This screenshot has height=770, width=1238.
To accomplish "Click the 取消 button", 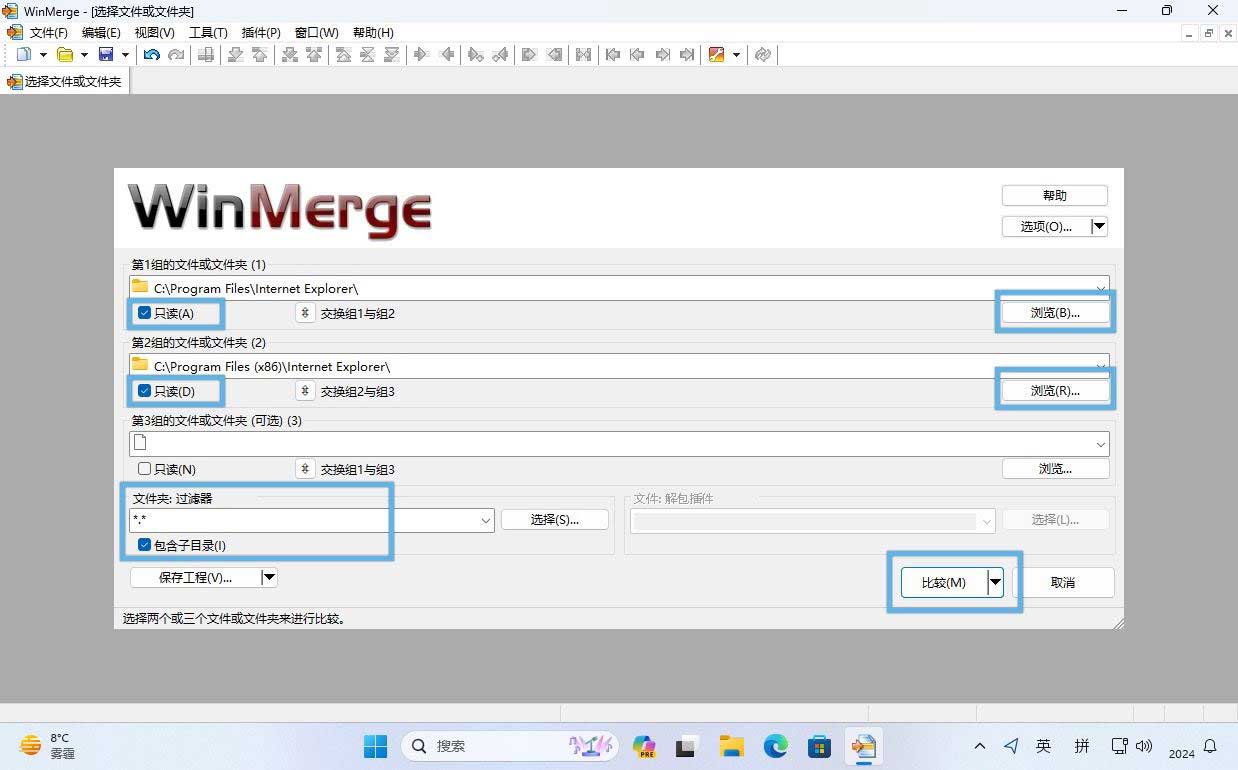I will (x=1063, y=582).
